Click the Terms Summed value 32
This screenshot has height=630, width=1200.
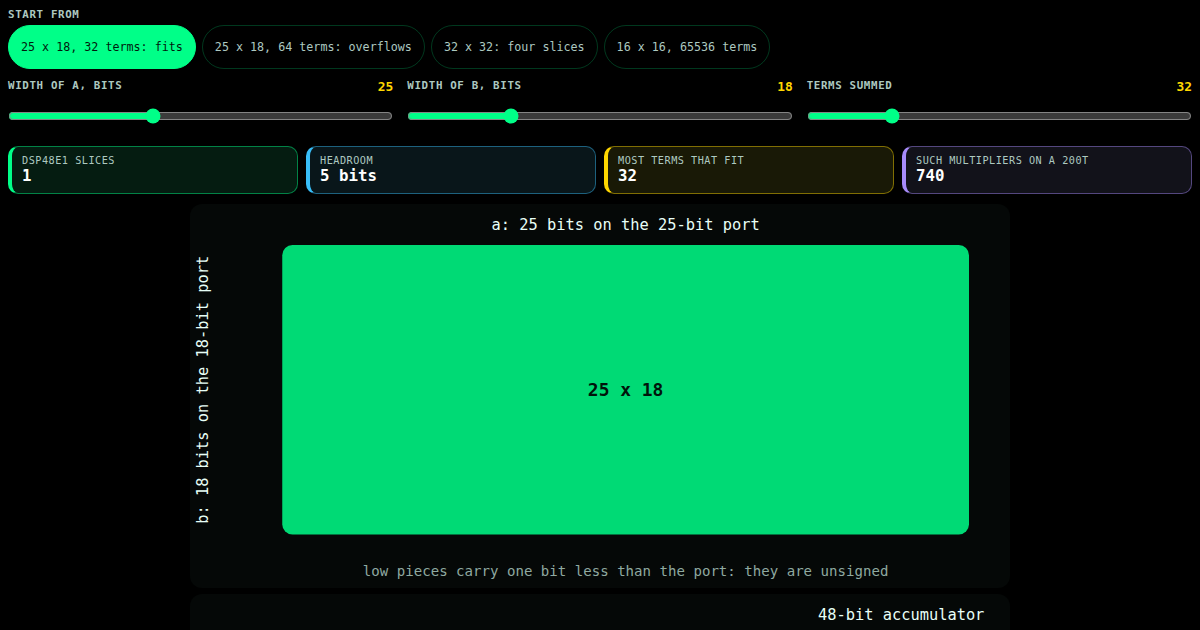click(1184, 87)
